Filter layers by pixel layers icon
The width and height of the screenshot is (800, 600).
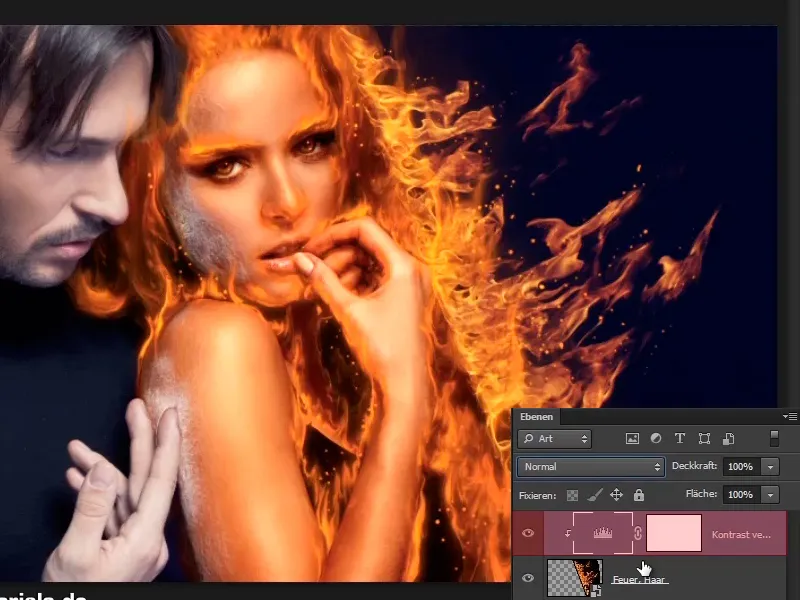632,439
